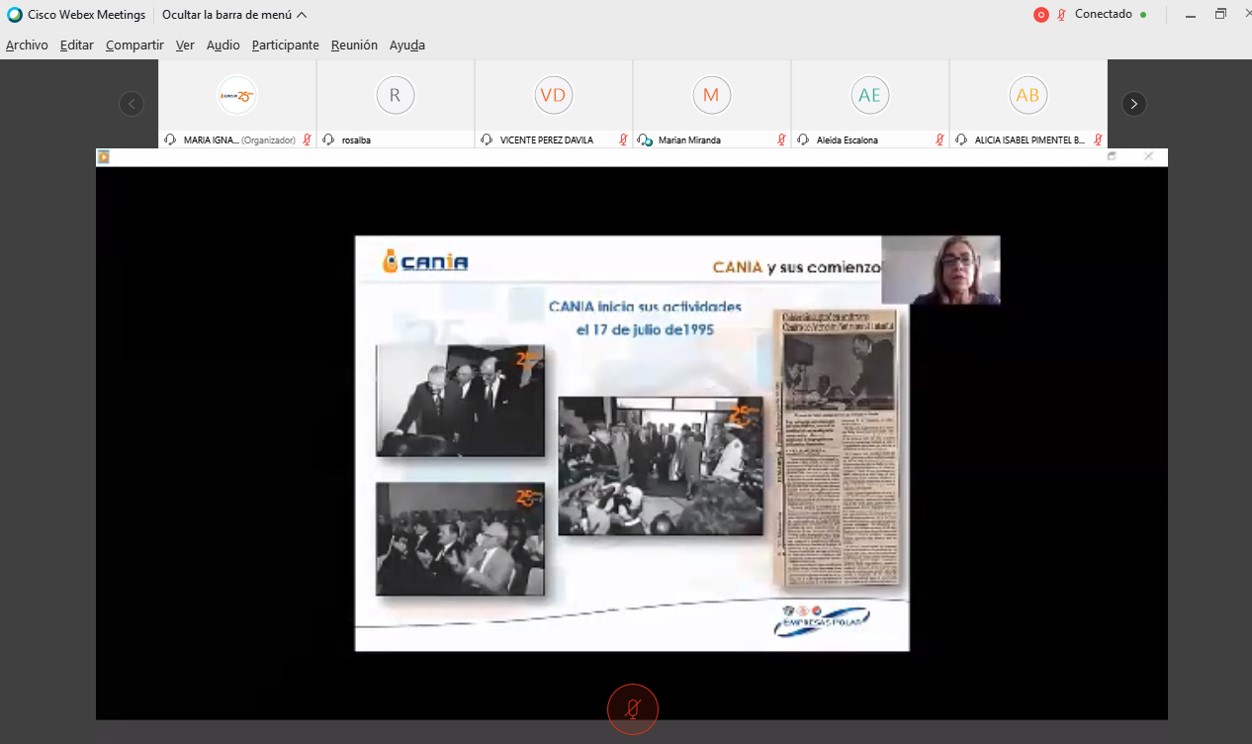Show next participants with right arrow
The height and width of the screenshot is (744, 1252).
[1133, 104]
